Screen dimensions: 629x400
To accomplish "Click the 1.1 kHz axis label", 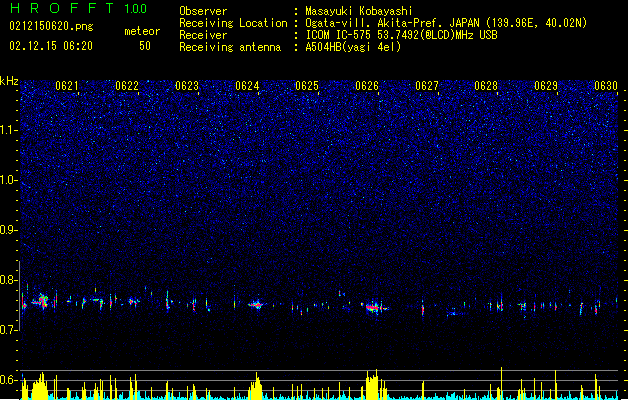I will point(8,130).
